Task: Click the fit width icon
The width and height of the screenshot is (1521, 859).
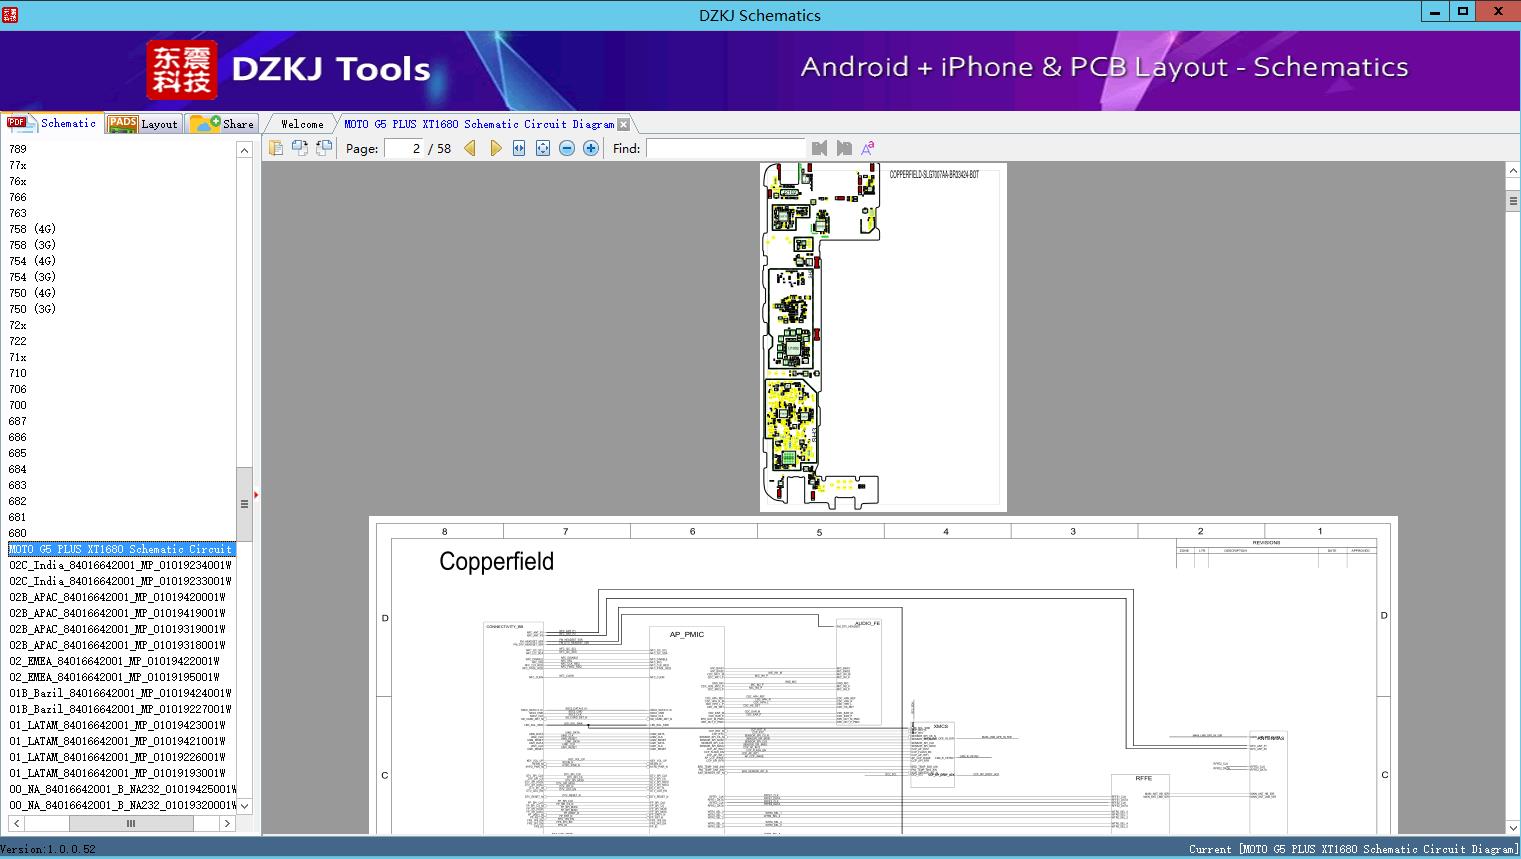Action: coord(519,148)
